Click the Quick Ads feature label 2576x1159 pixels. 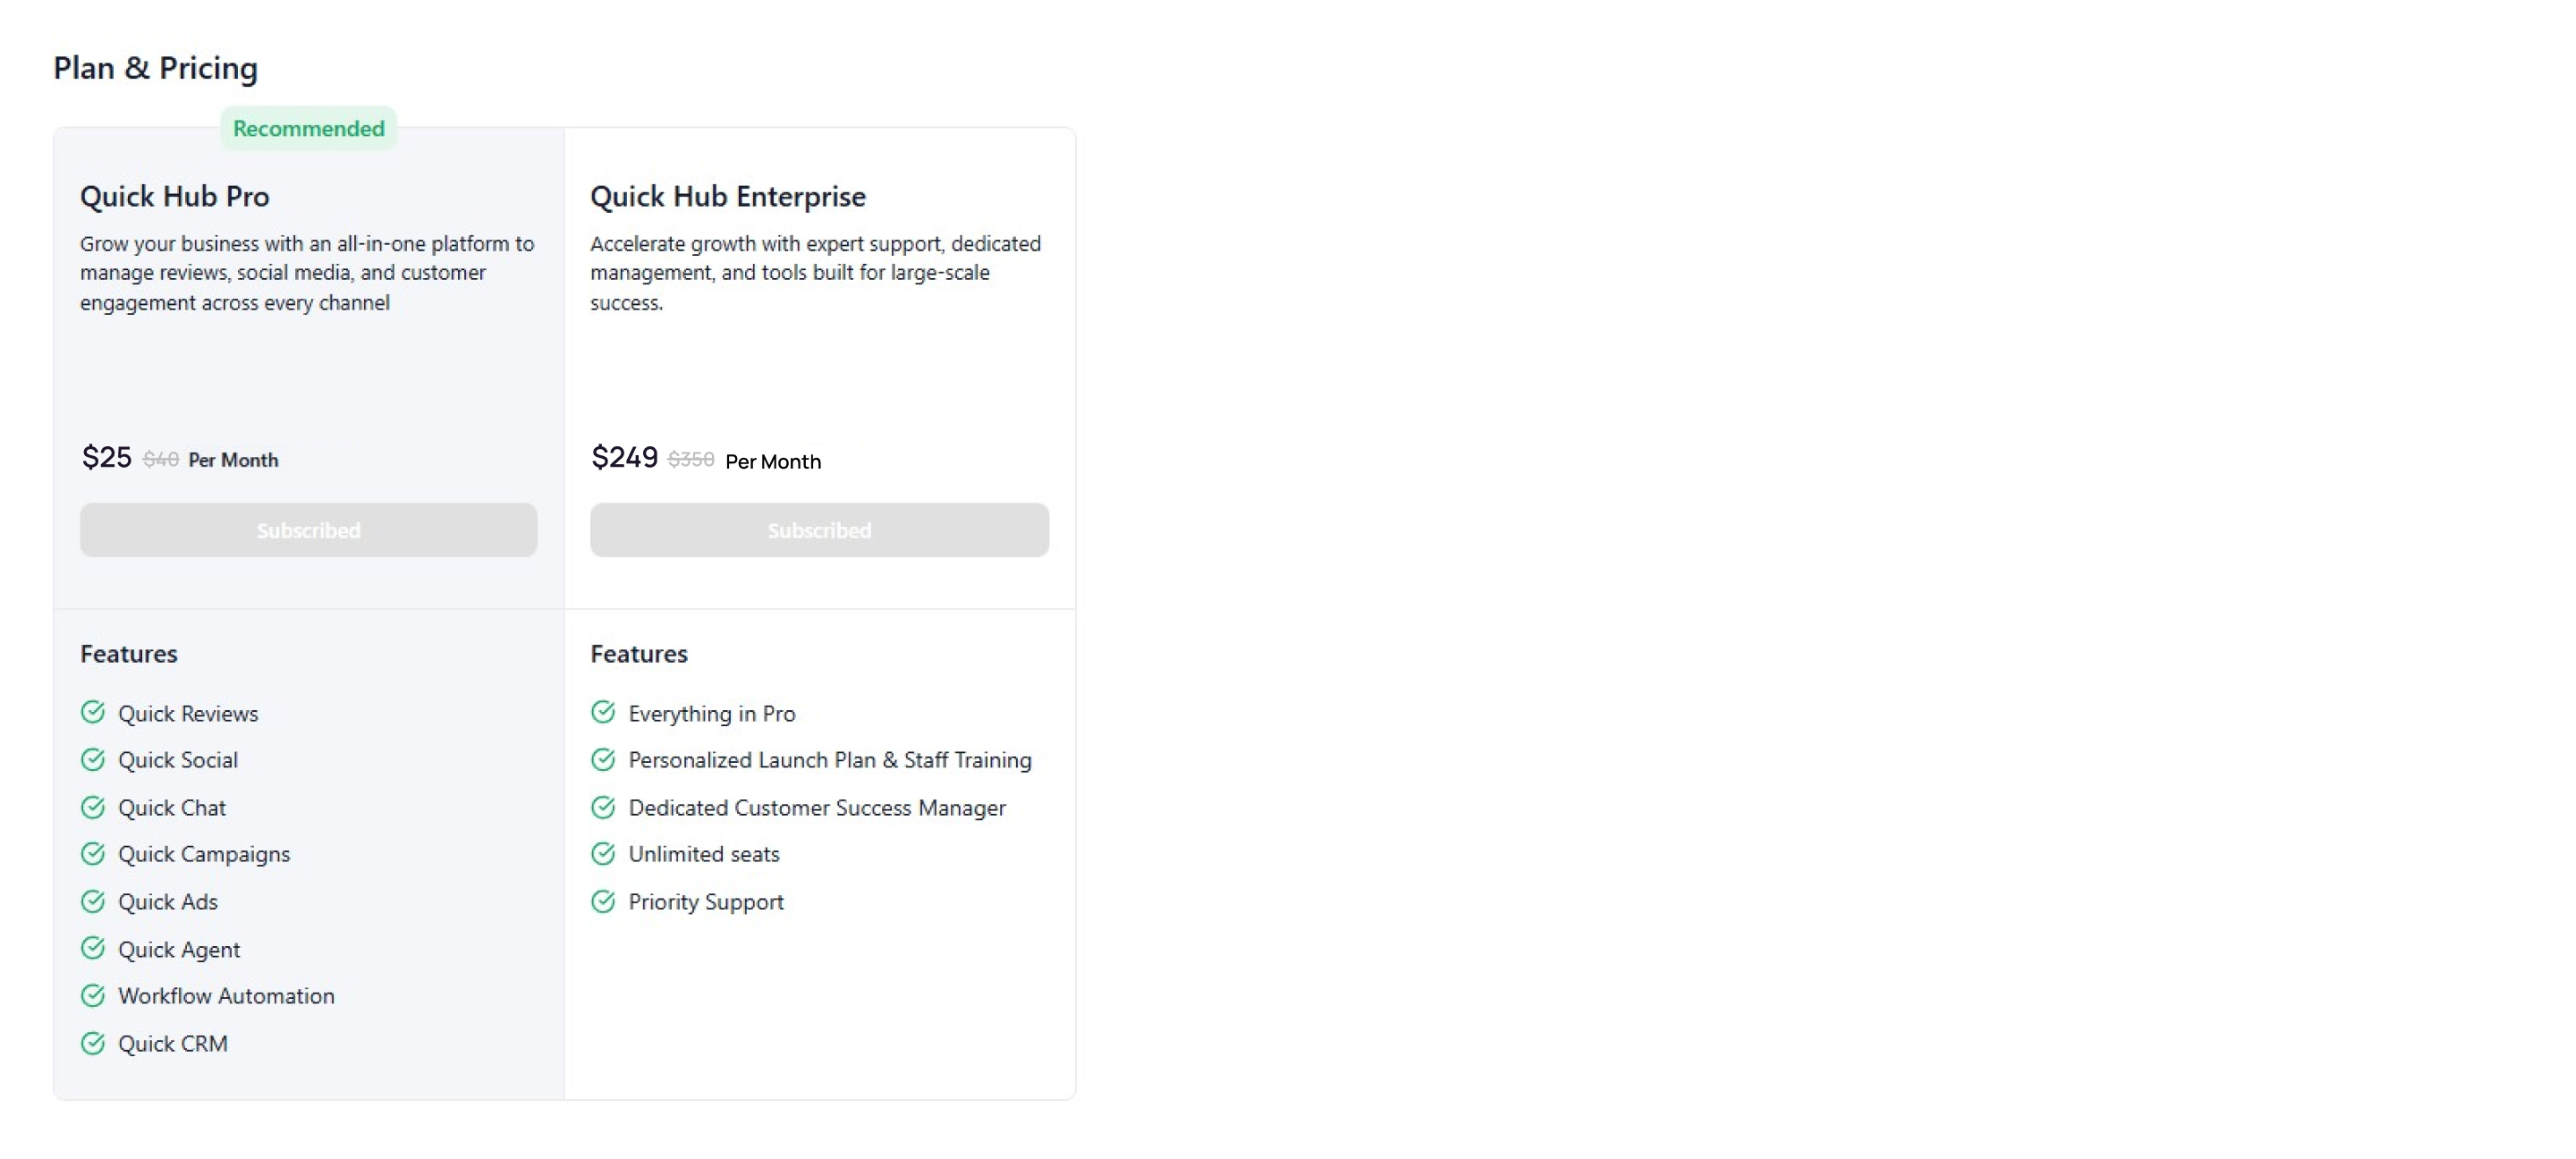point(168,902)
